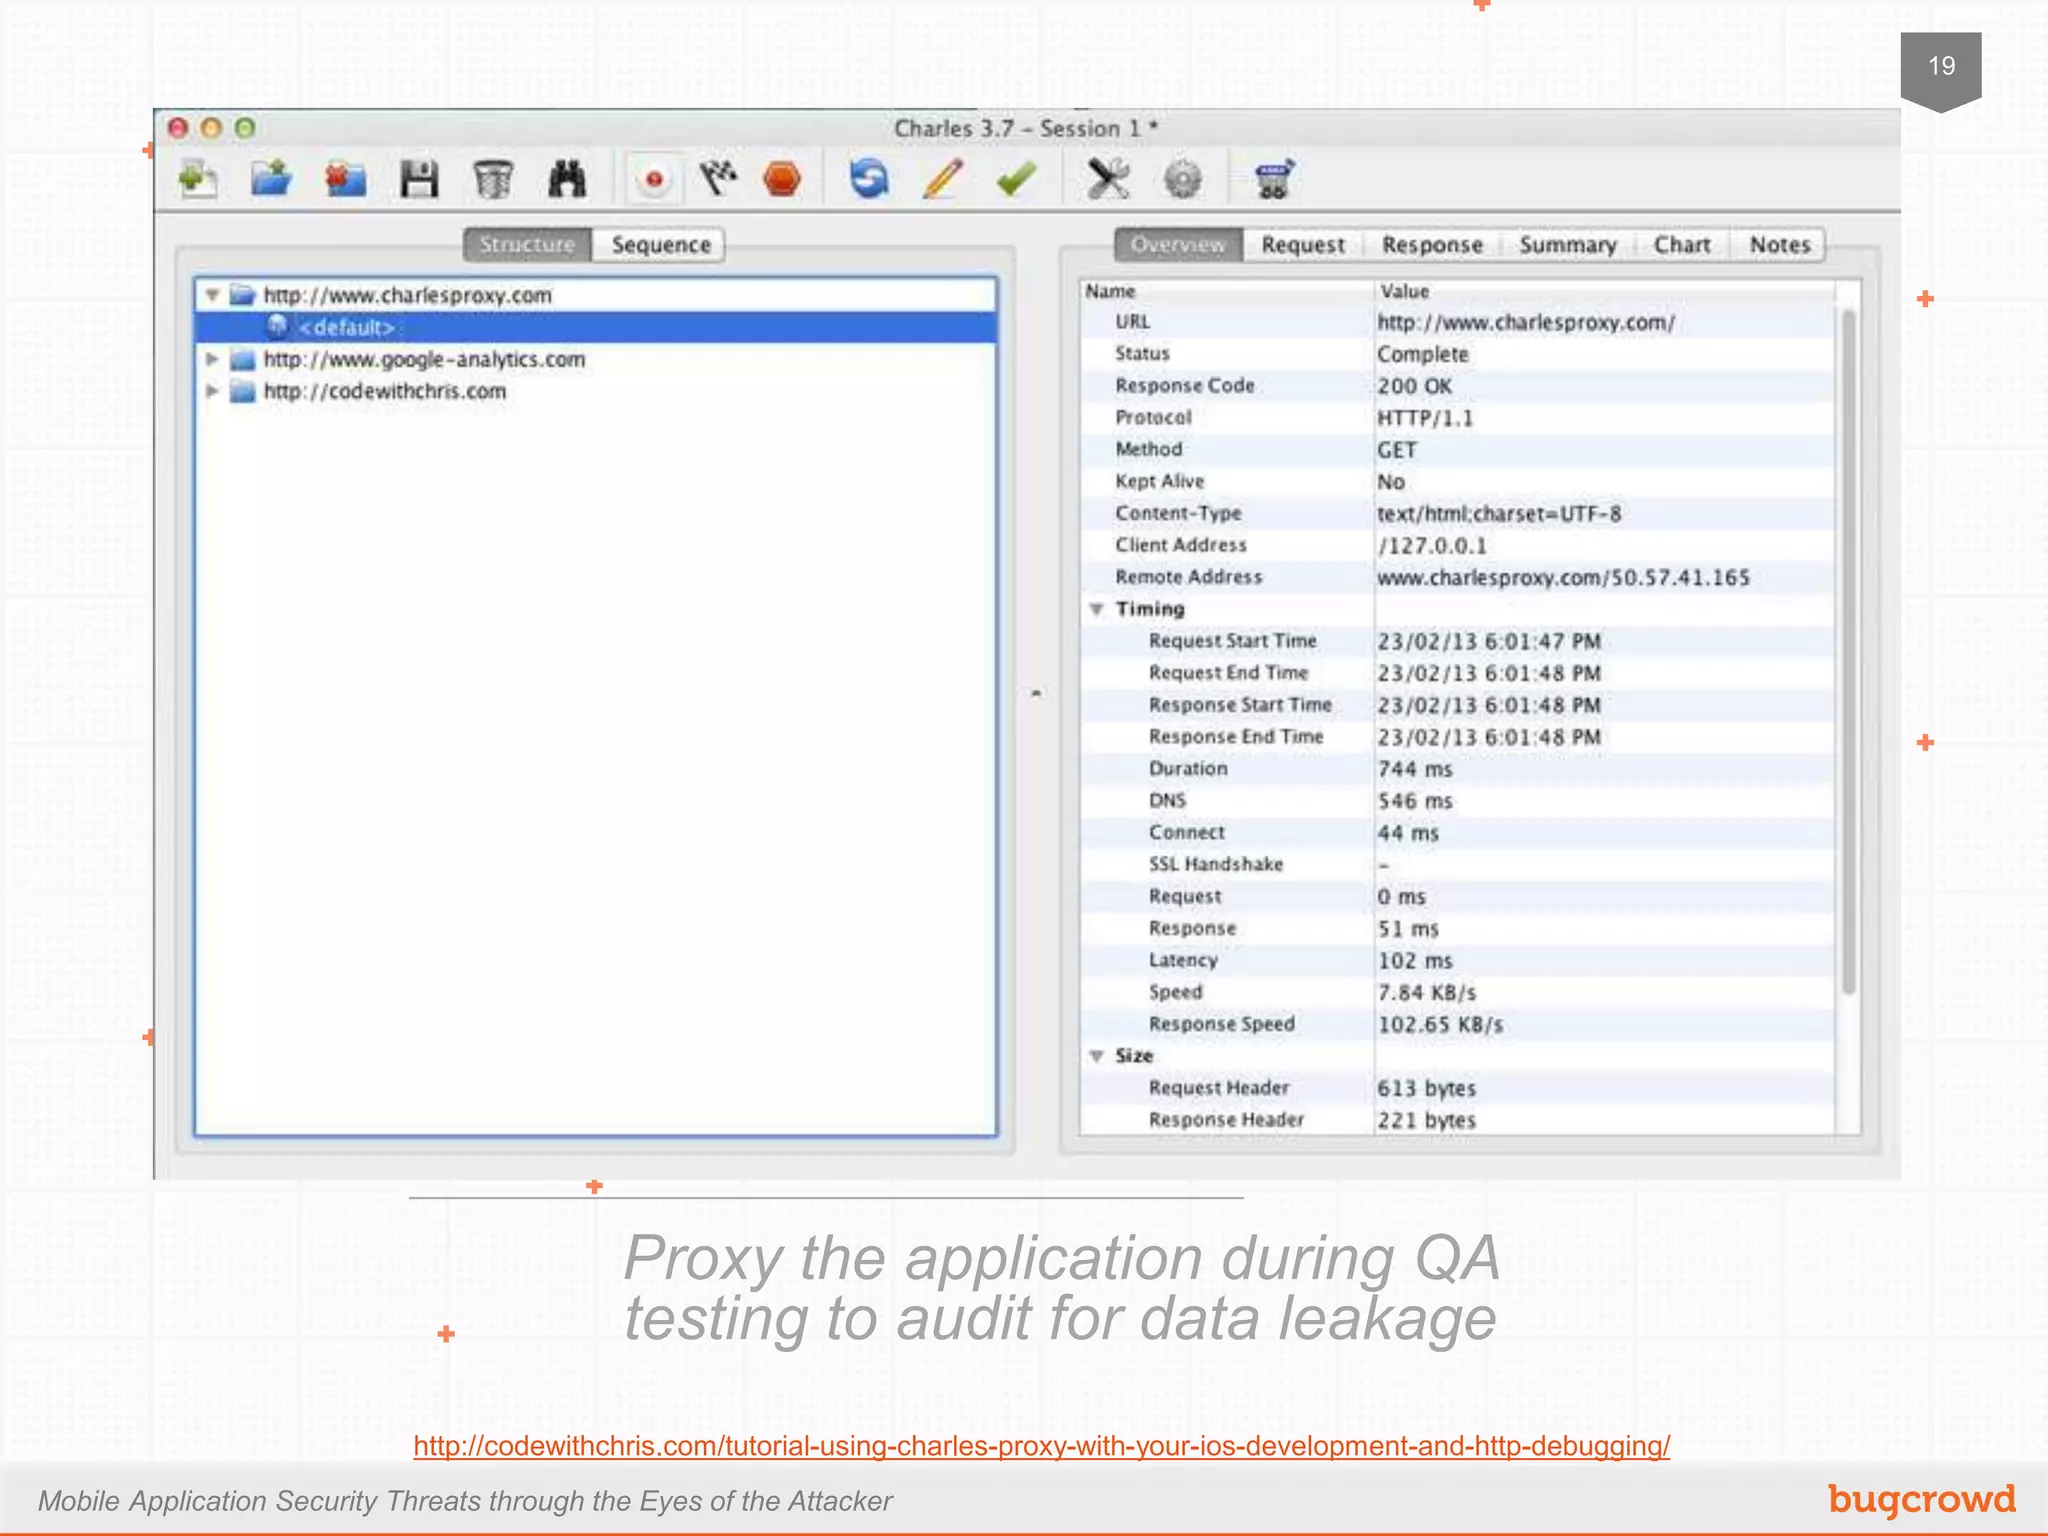Collapse the www.charlesproxy.com tree node
The image size is (2048, 1536).
point(212,295)
